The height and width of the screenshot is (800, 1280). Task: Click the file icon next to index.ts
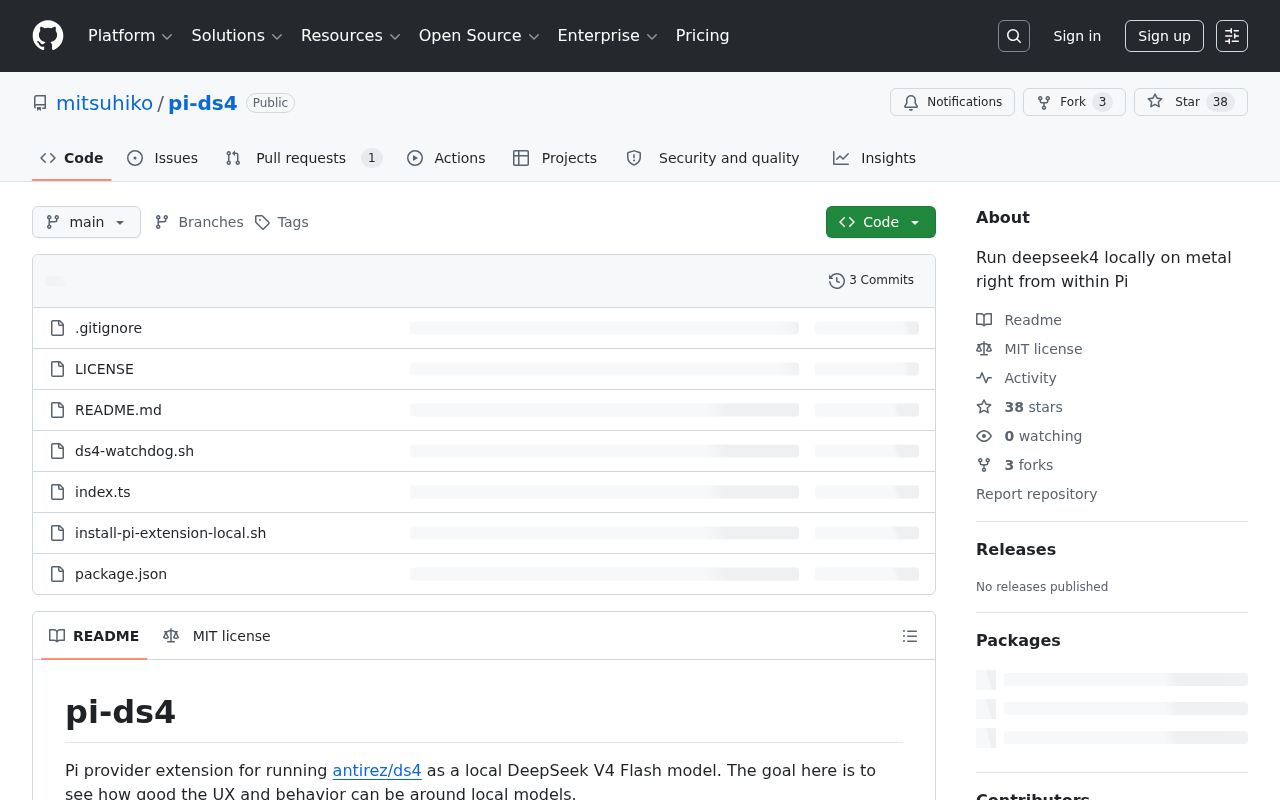(x=58, y=492)
